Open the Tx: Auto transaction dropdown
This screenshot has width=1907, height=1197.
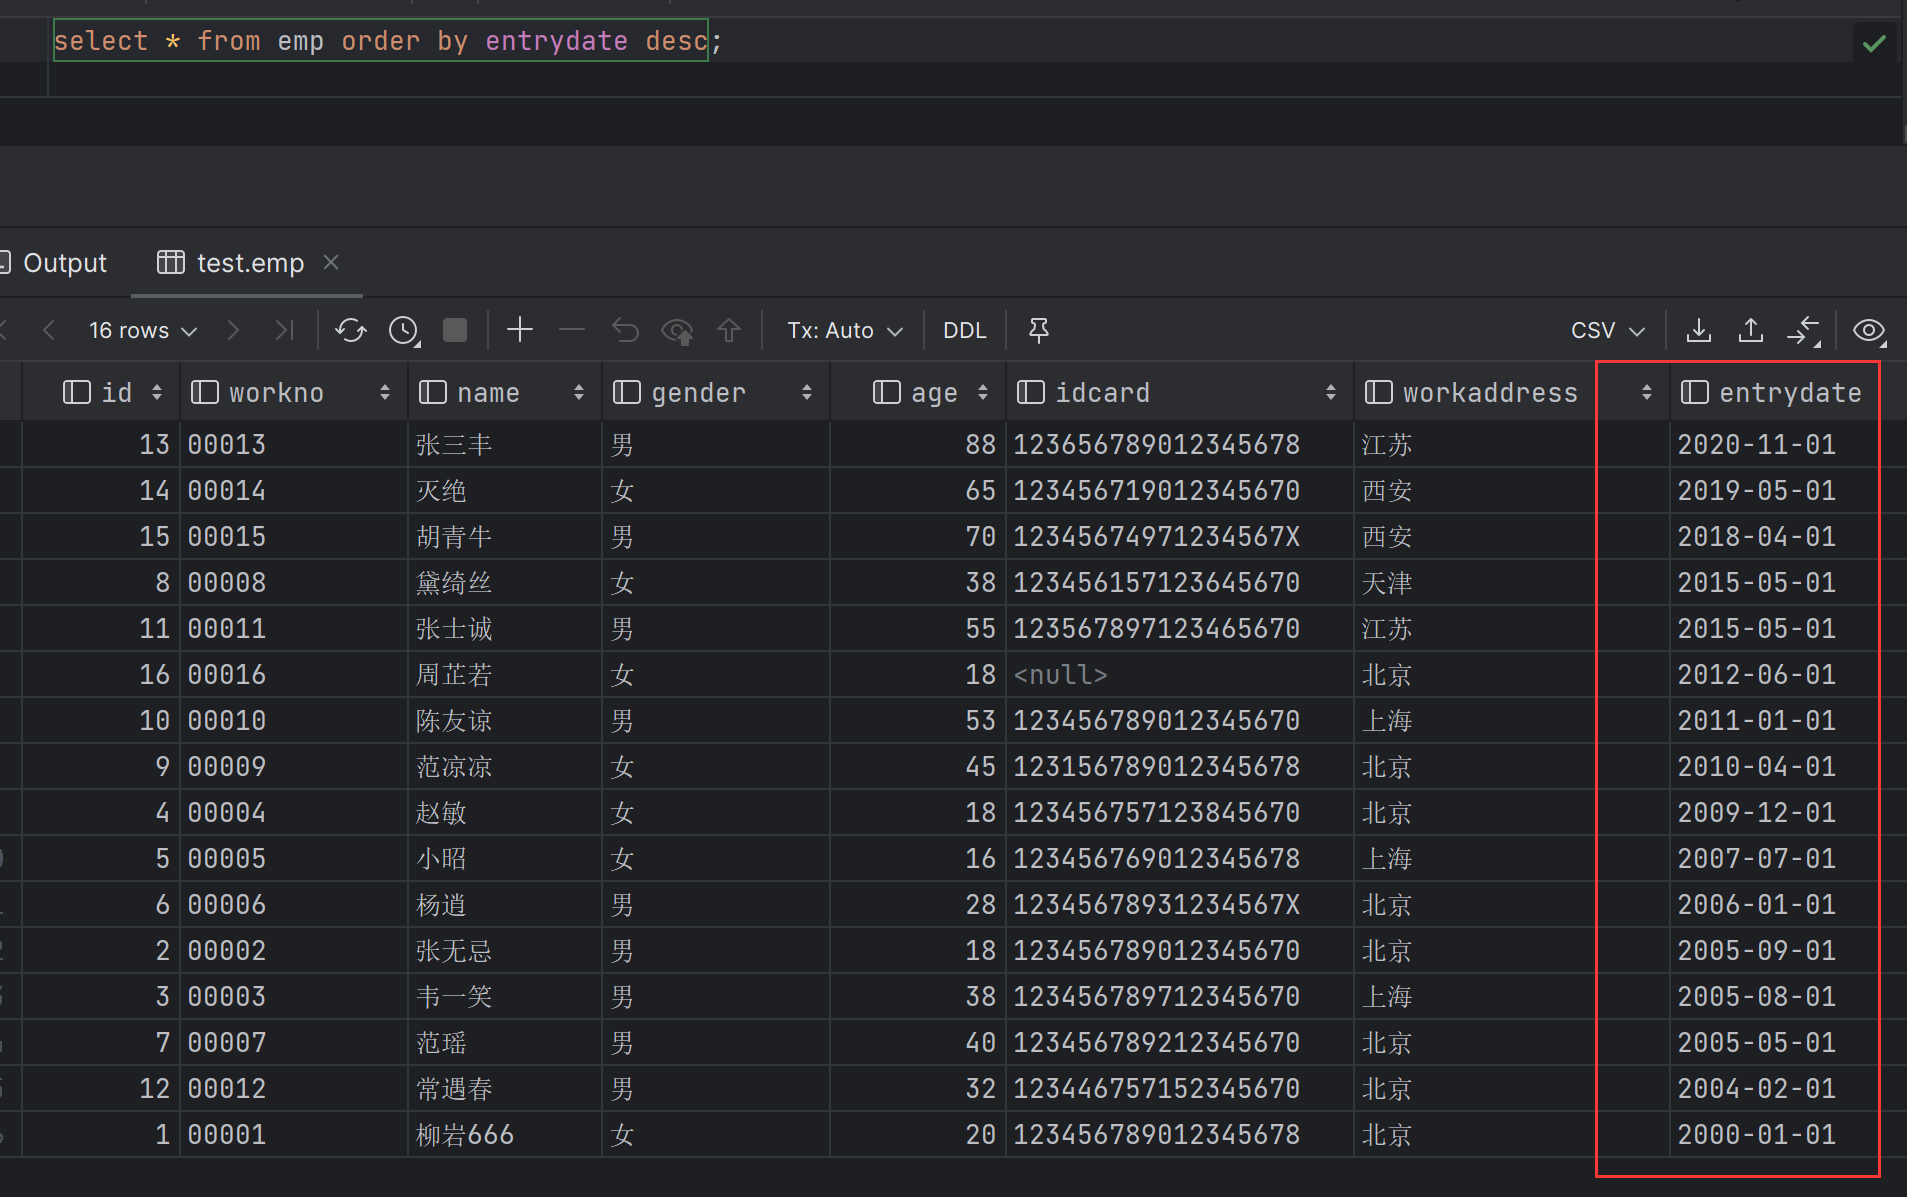click(845, 330)
